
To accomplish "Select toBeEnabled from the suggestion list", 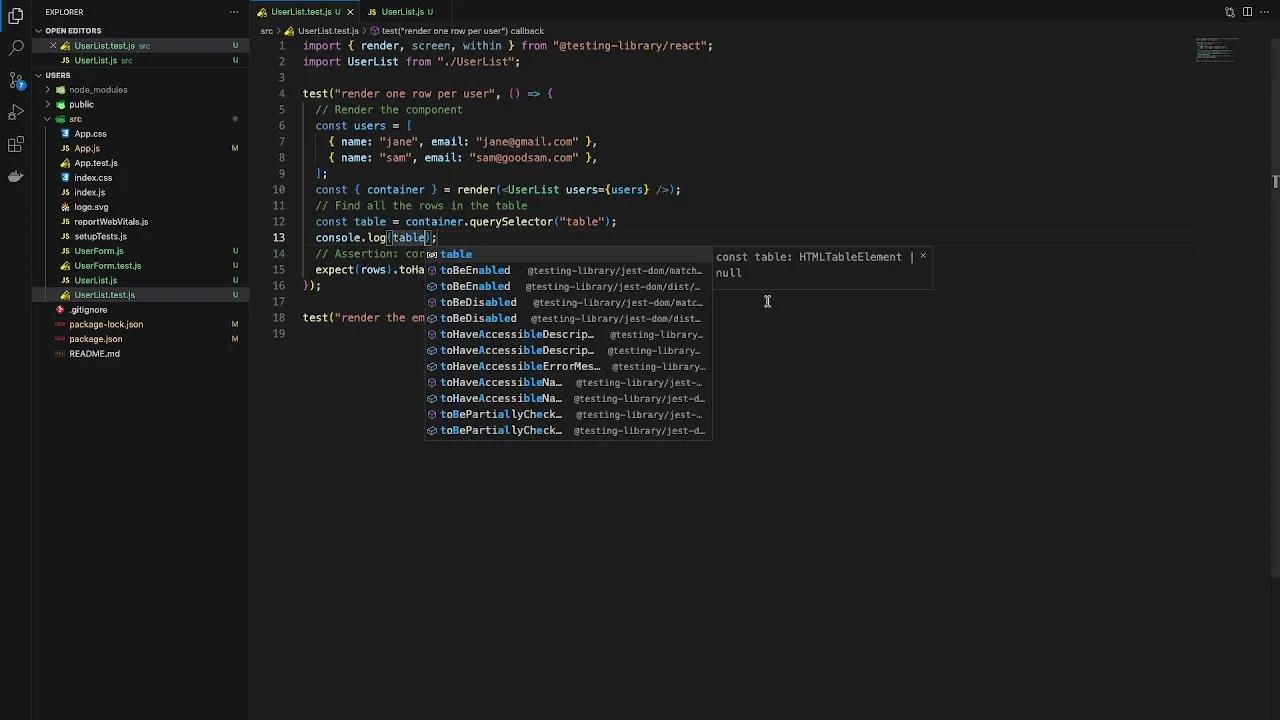I will [x=475, y=270].
